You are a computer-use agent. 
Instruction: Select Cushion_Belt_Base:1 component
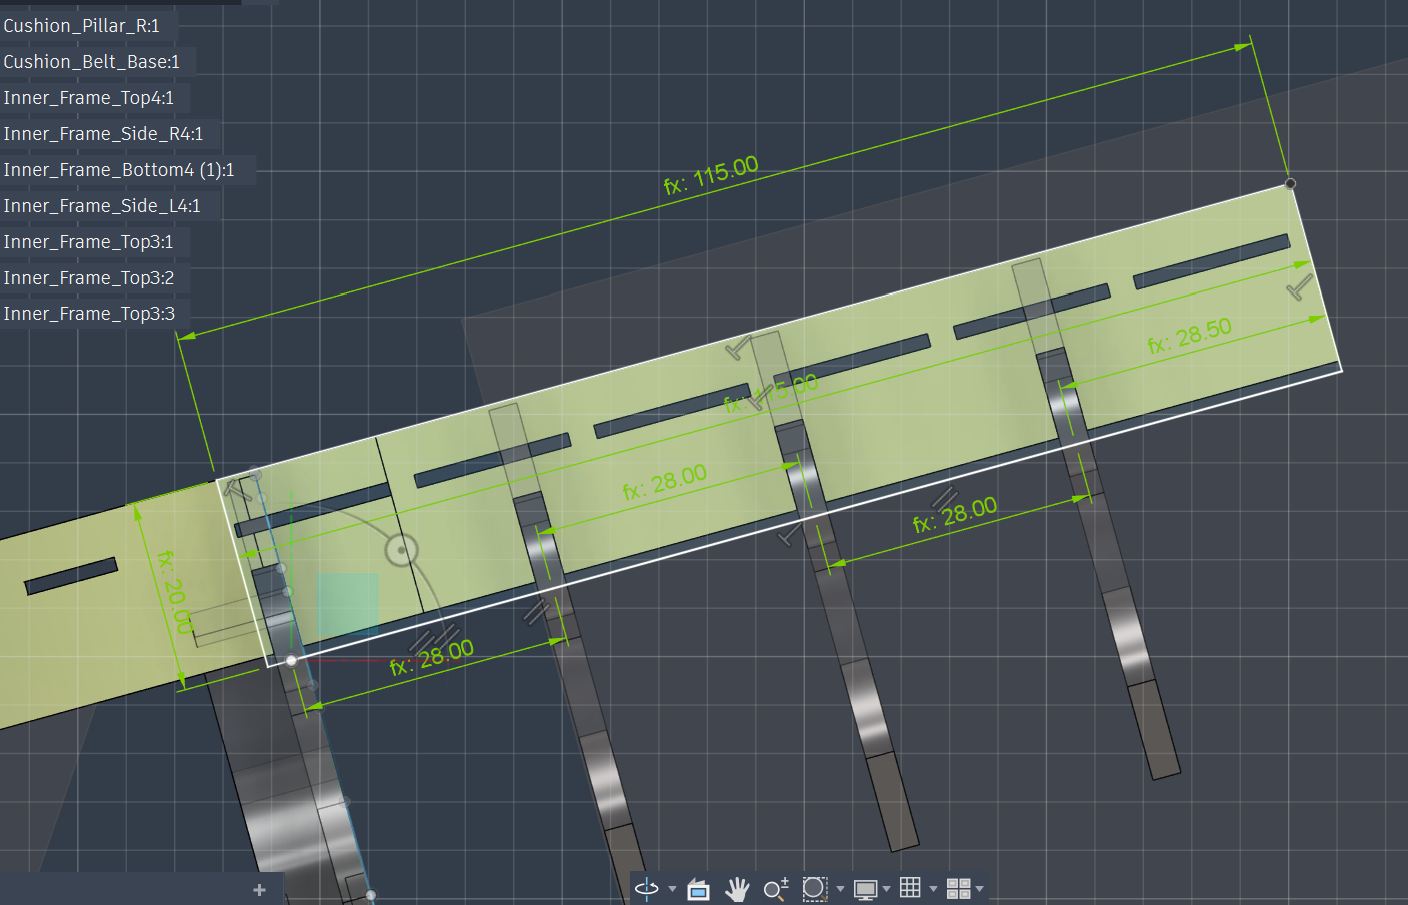[92, 61]
